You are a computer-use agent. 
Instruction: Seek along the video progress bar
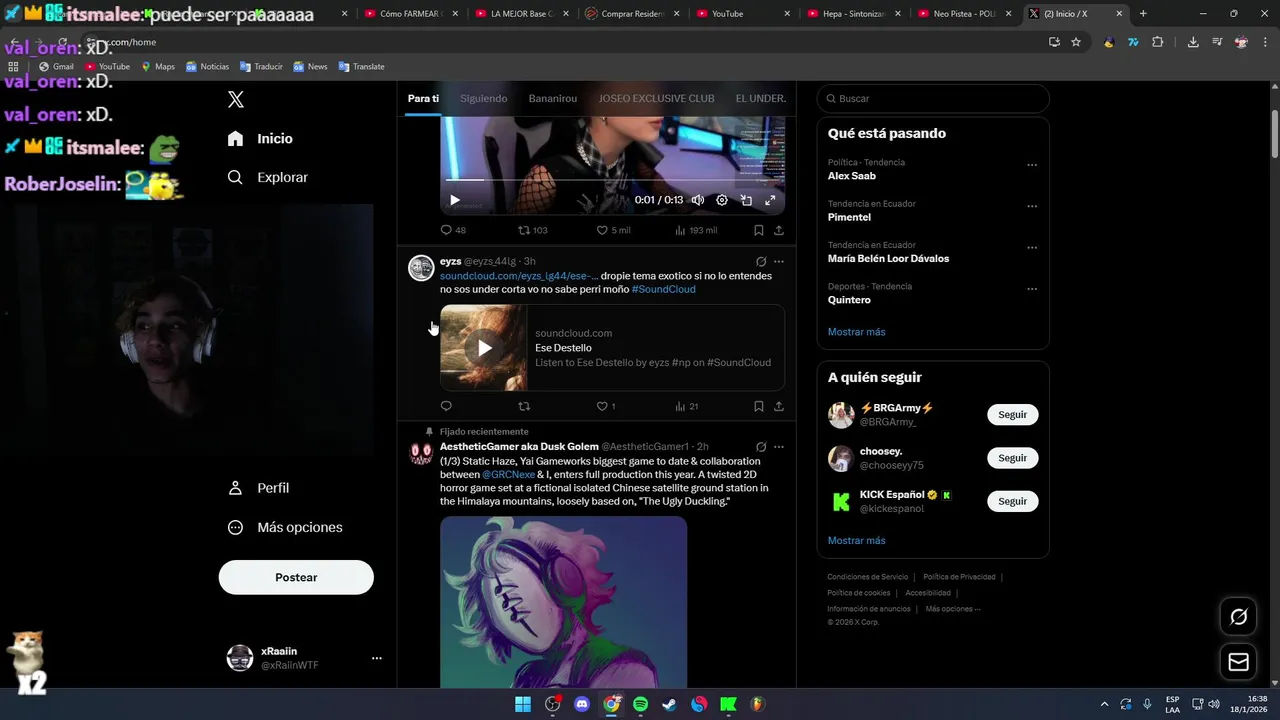(x=612, y=180)
